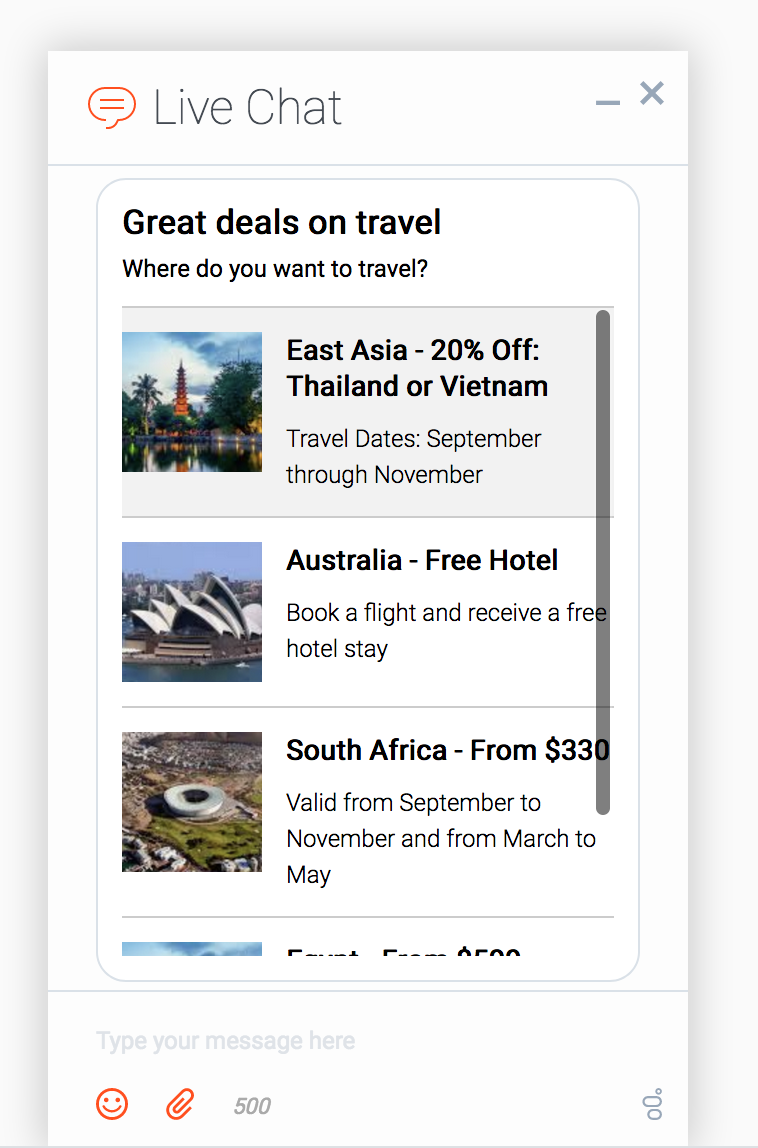Click the Sydney Opera House thumbnail
This screenshot has height=1148, width=758.
click(x=192, y=612)
